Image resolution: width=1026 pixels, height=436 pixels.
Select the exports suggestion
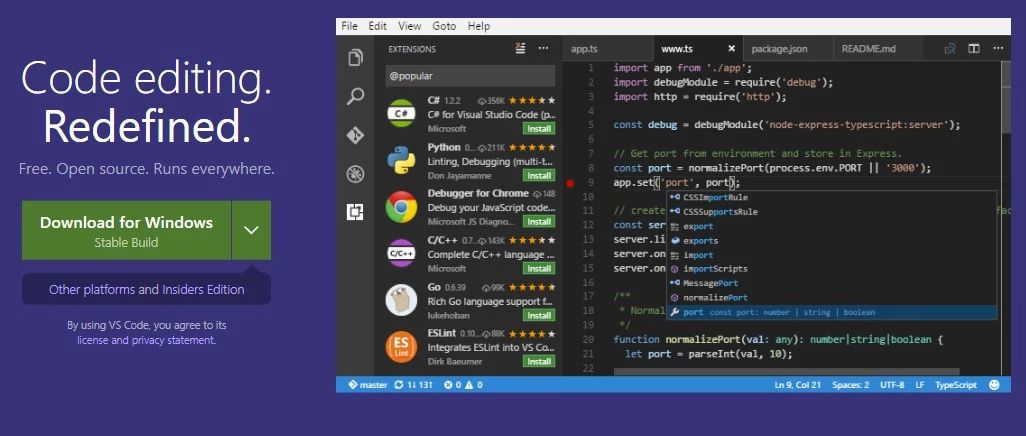point(832,240)
